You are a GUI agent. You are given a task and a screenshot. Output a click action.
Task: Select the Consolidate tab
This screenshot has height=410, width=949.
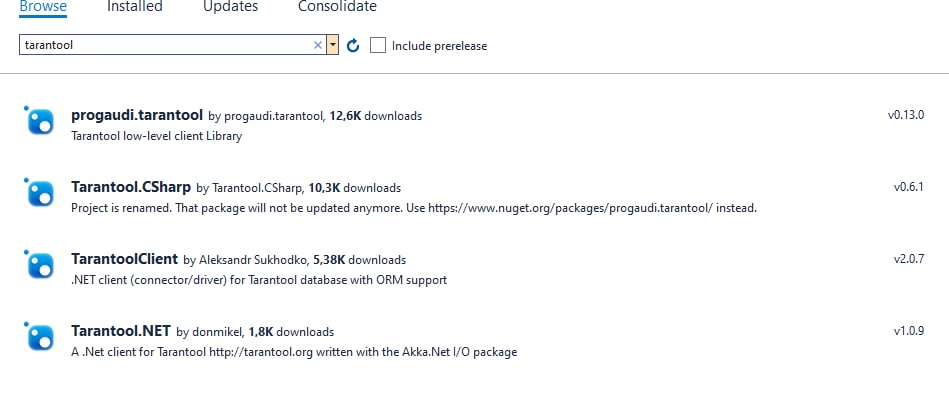coord(337,7)
